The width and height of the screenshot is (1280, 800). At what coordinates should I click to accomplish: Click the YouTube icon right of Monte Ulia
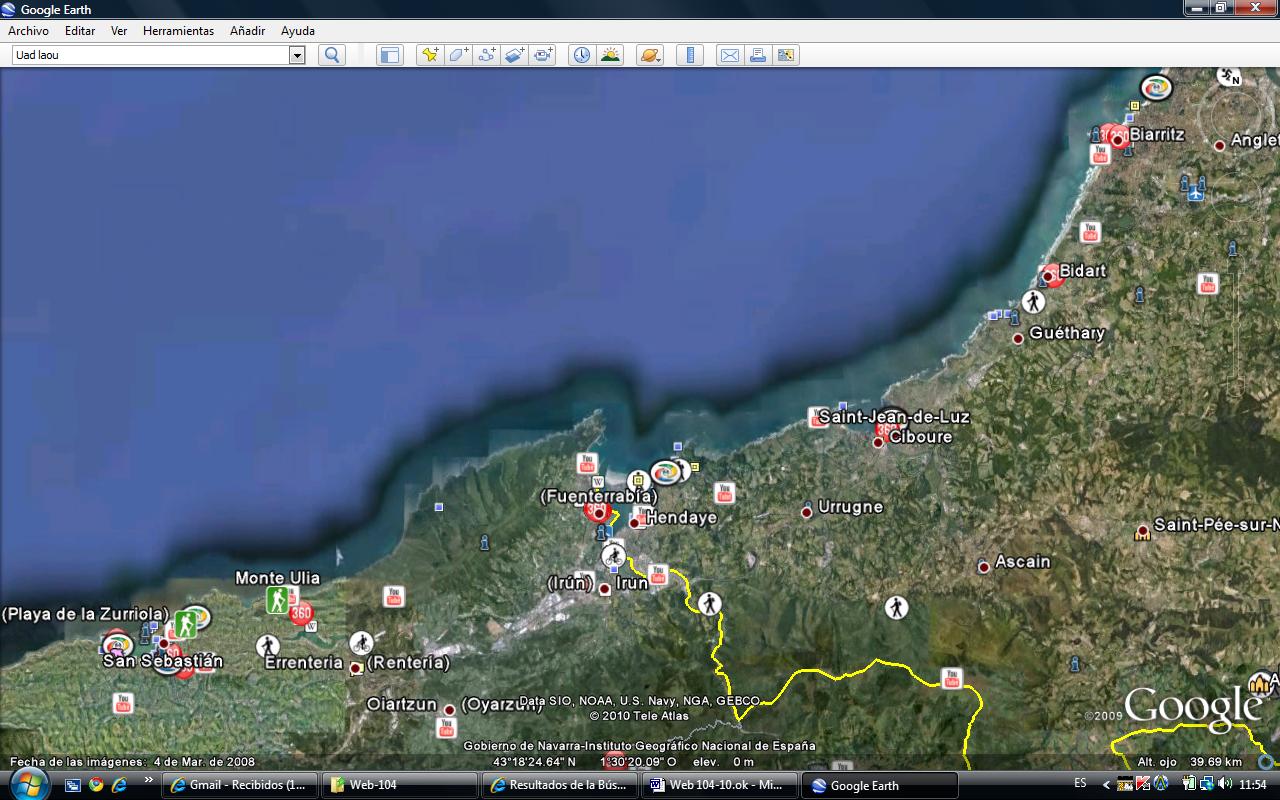(393, 596)
